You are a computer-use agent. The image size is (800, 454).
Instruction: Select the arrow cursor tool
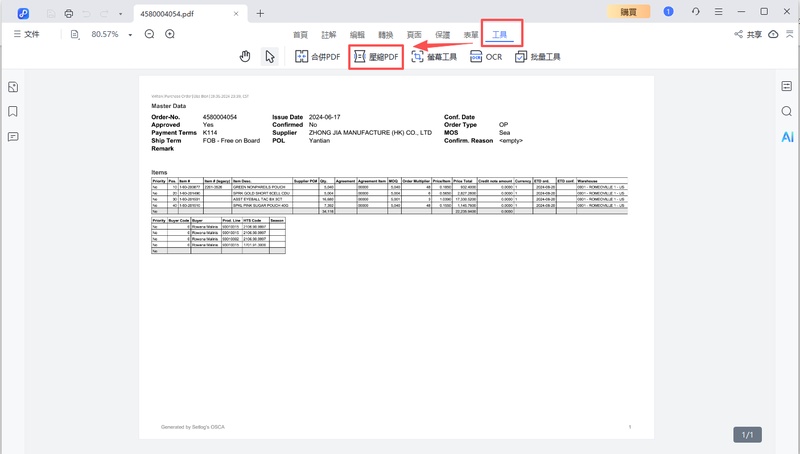pos(270,57)
